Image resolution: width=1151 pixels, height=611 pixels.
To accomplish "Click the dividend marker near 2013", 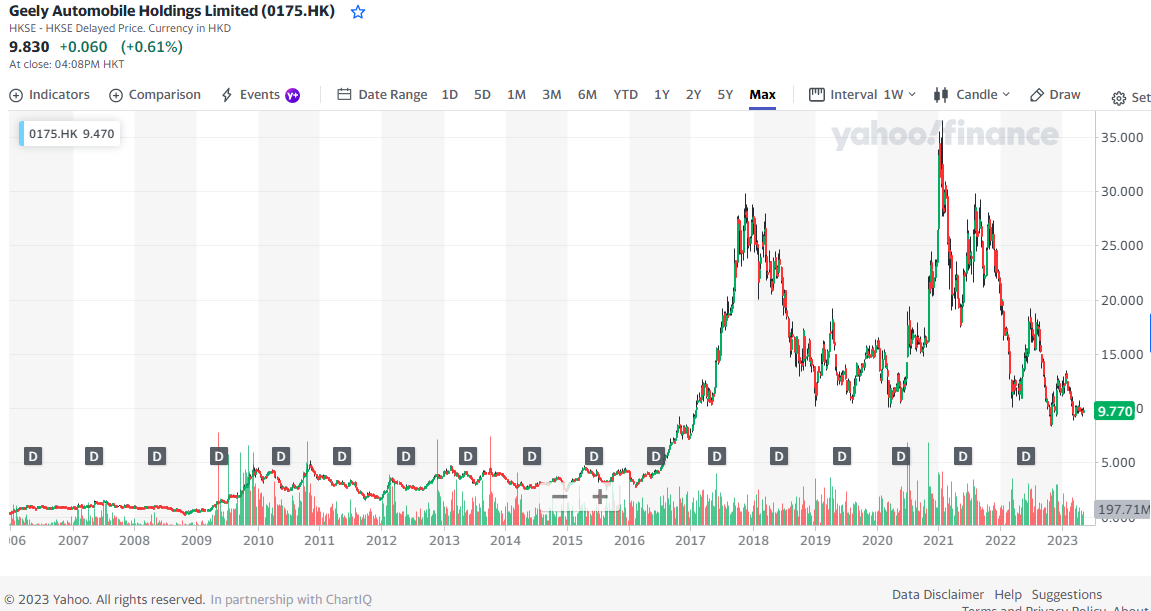I will (x=467, y=456).
